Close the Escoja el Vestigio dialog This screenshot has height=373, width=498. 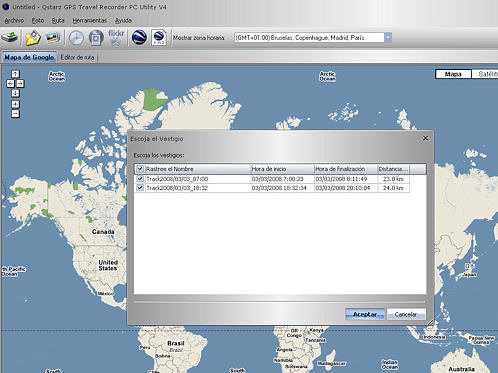(425, 138)
